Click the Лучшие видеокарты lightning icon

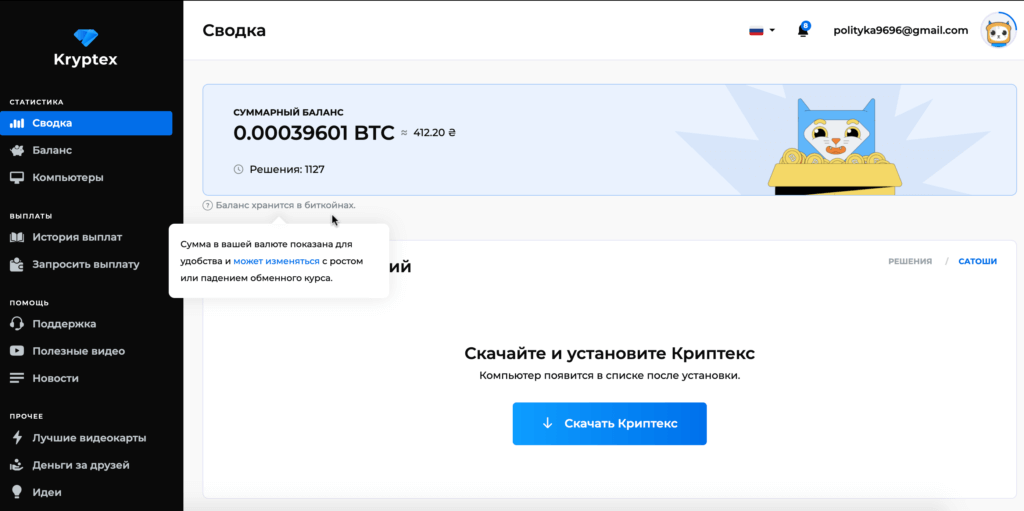pyautogui.click(x=16, y=438)
